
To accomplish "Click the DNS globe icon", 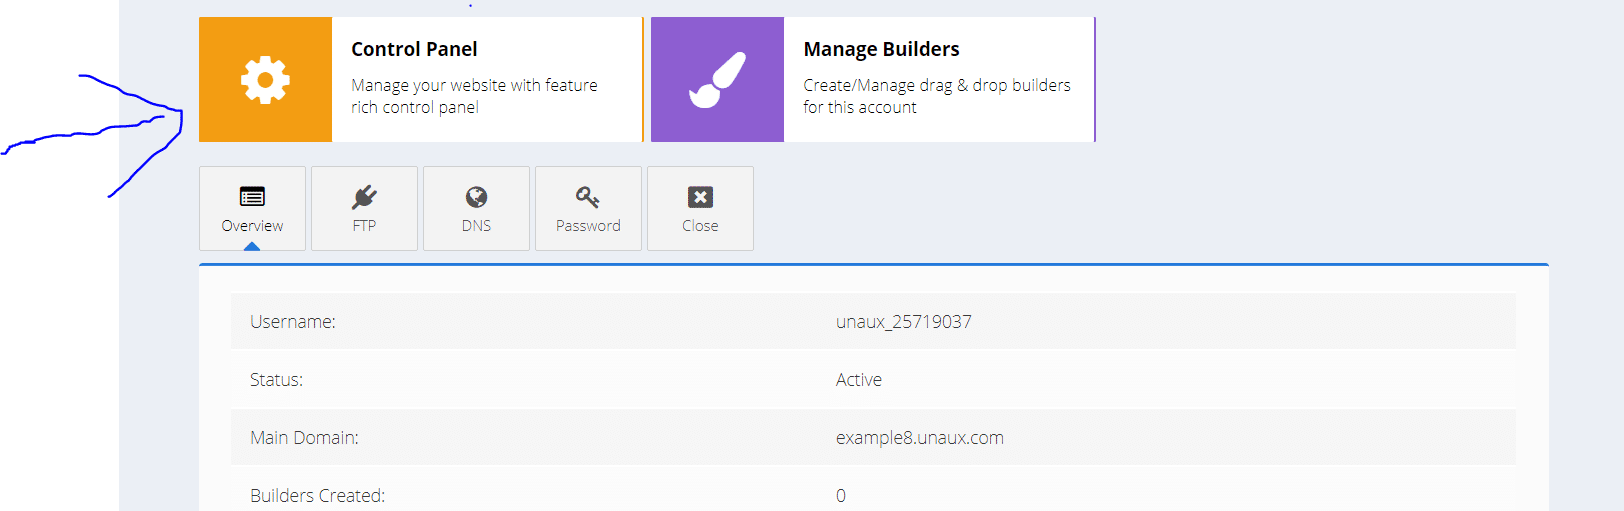I will 476,196.
